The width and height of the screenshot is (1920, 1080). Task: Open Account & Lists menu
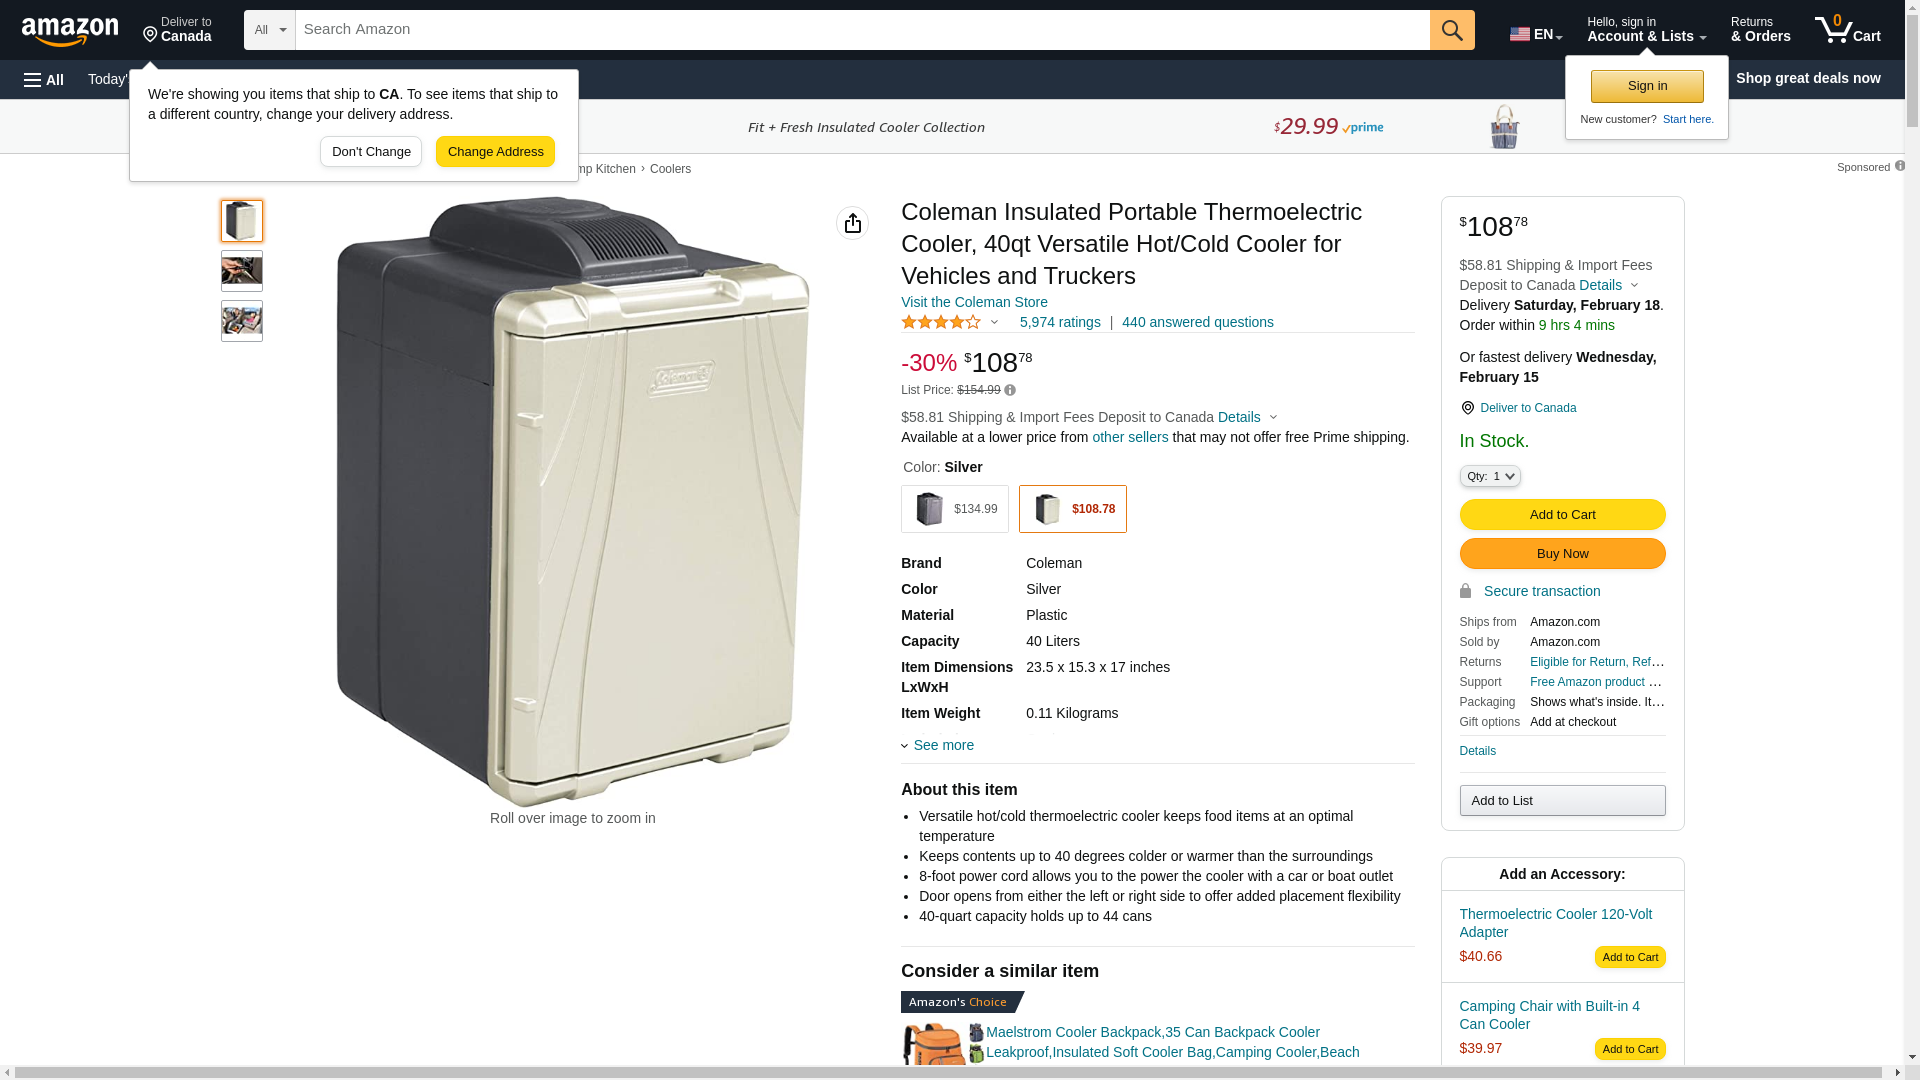[x=1646, y=30]
